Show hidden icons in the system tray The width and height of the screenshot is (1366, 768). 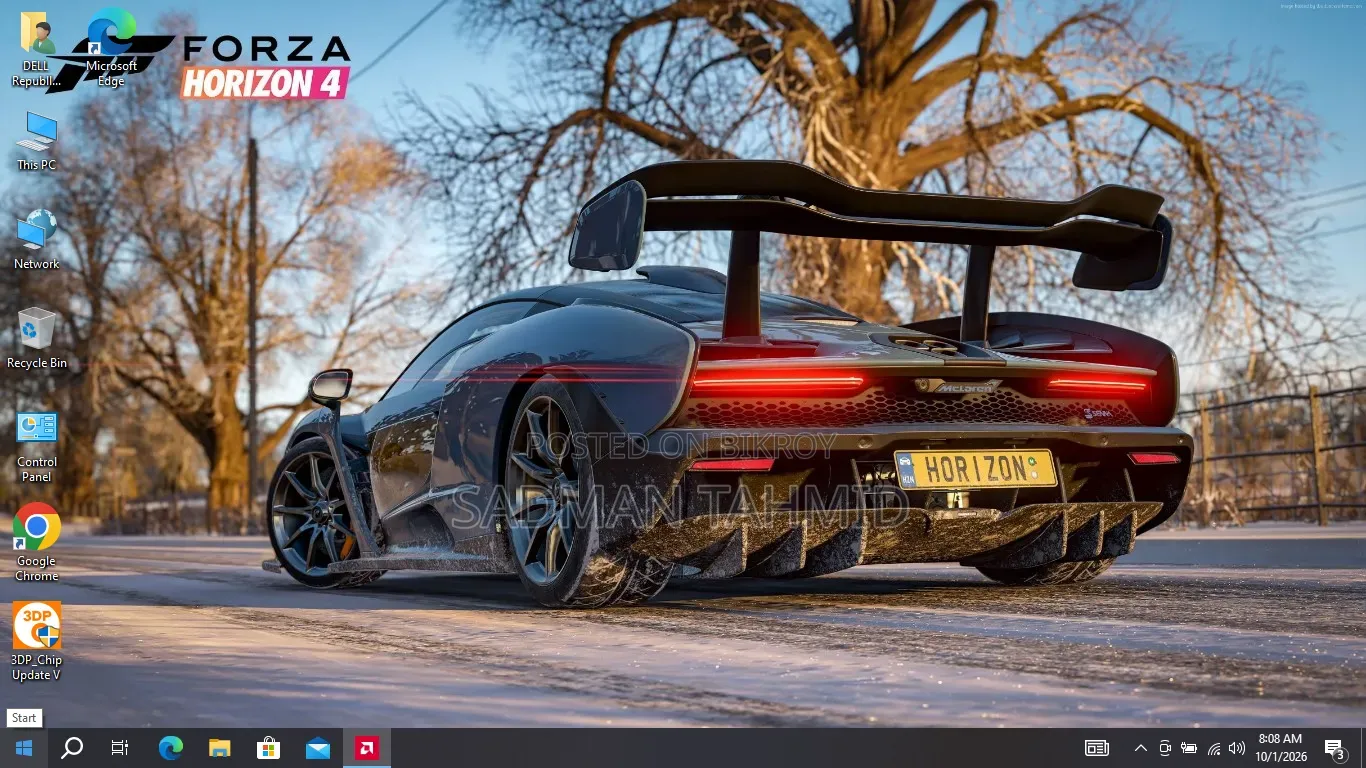(1141, 748)
